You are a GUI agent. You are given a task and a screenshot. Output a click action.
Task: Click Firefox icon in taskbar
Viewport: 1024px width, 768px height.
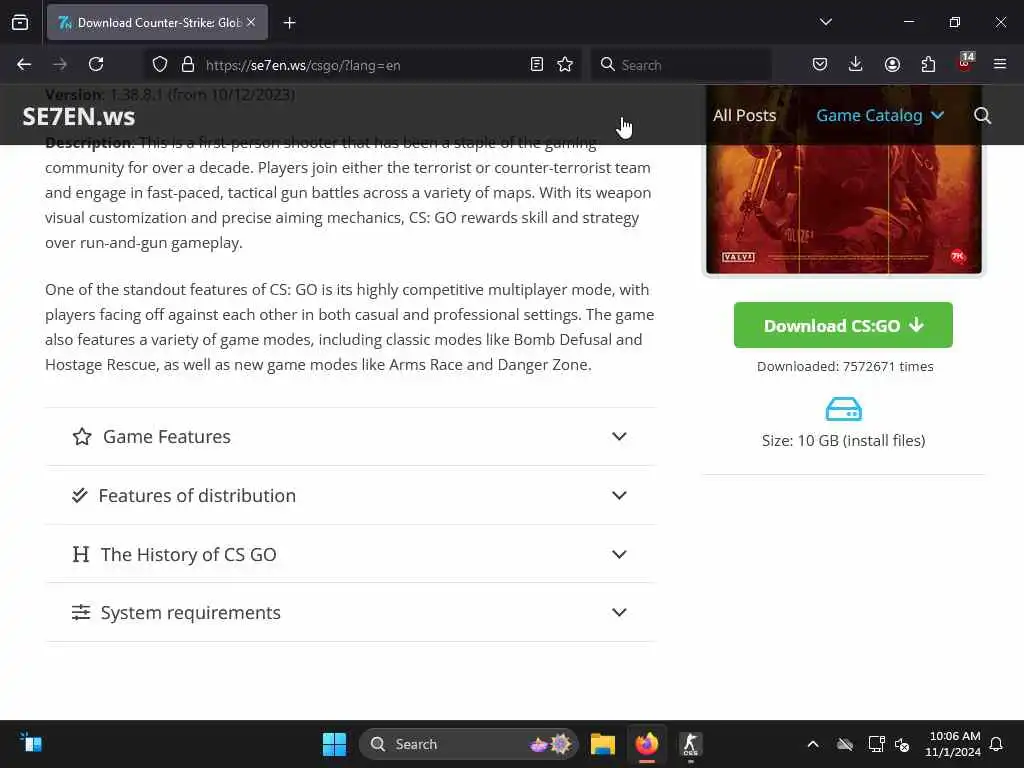tap(647, 744)
